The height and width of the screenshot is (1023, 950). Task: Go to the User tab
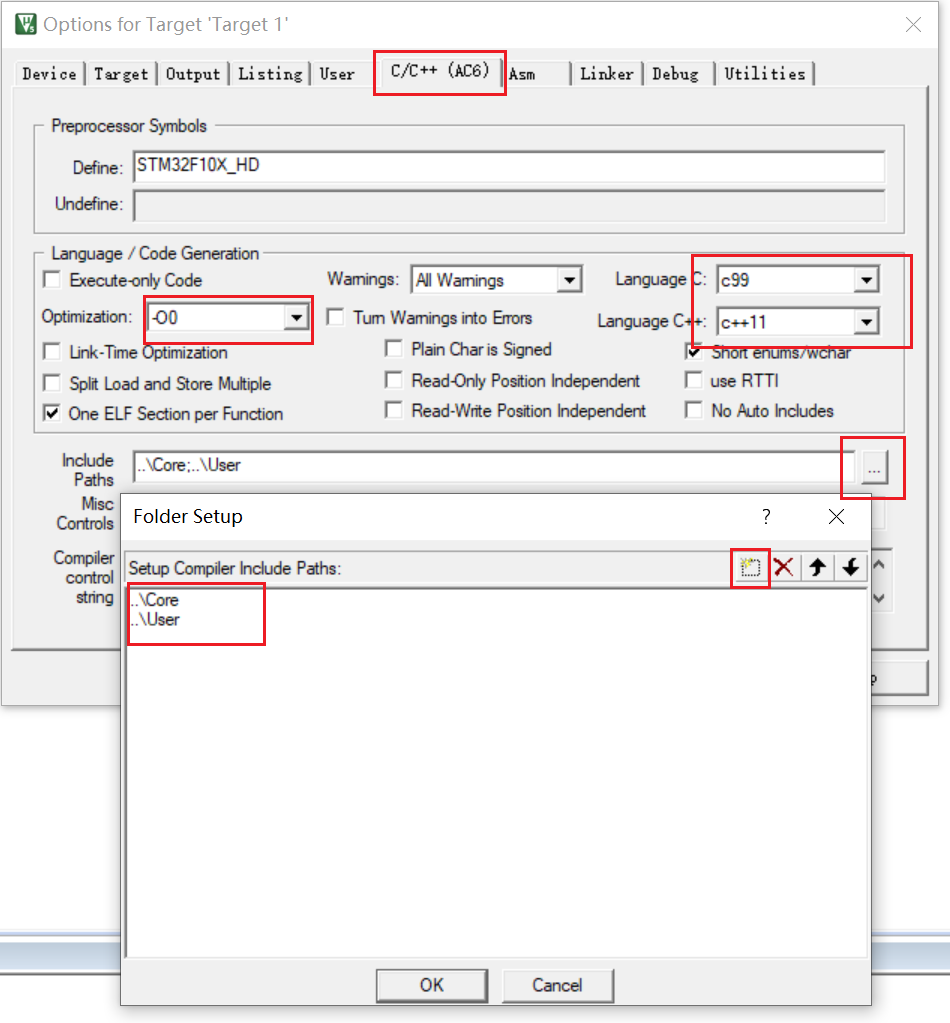(337, 74)
